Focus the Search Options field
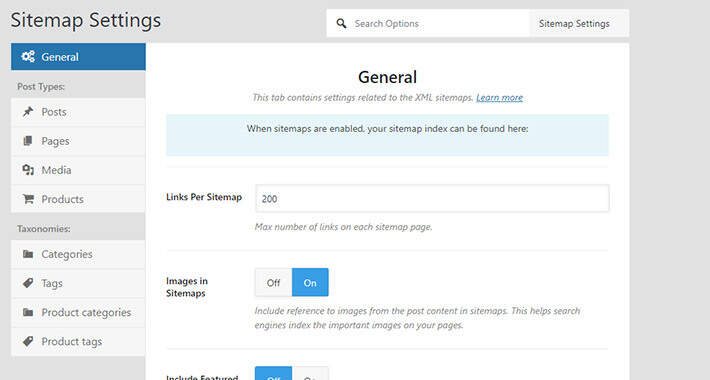The image size is (710, 380). click(x=428, y=23)
